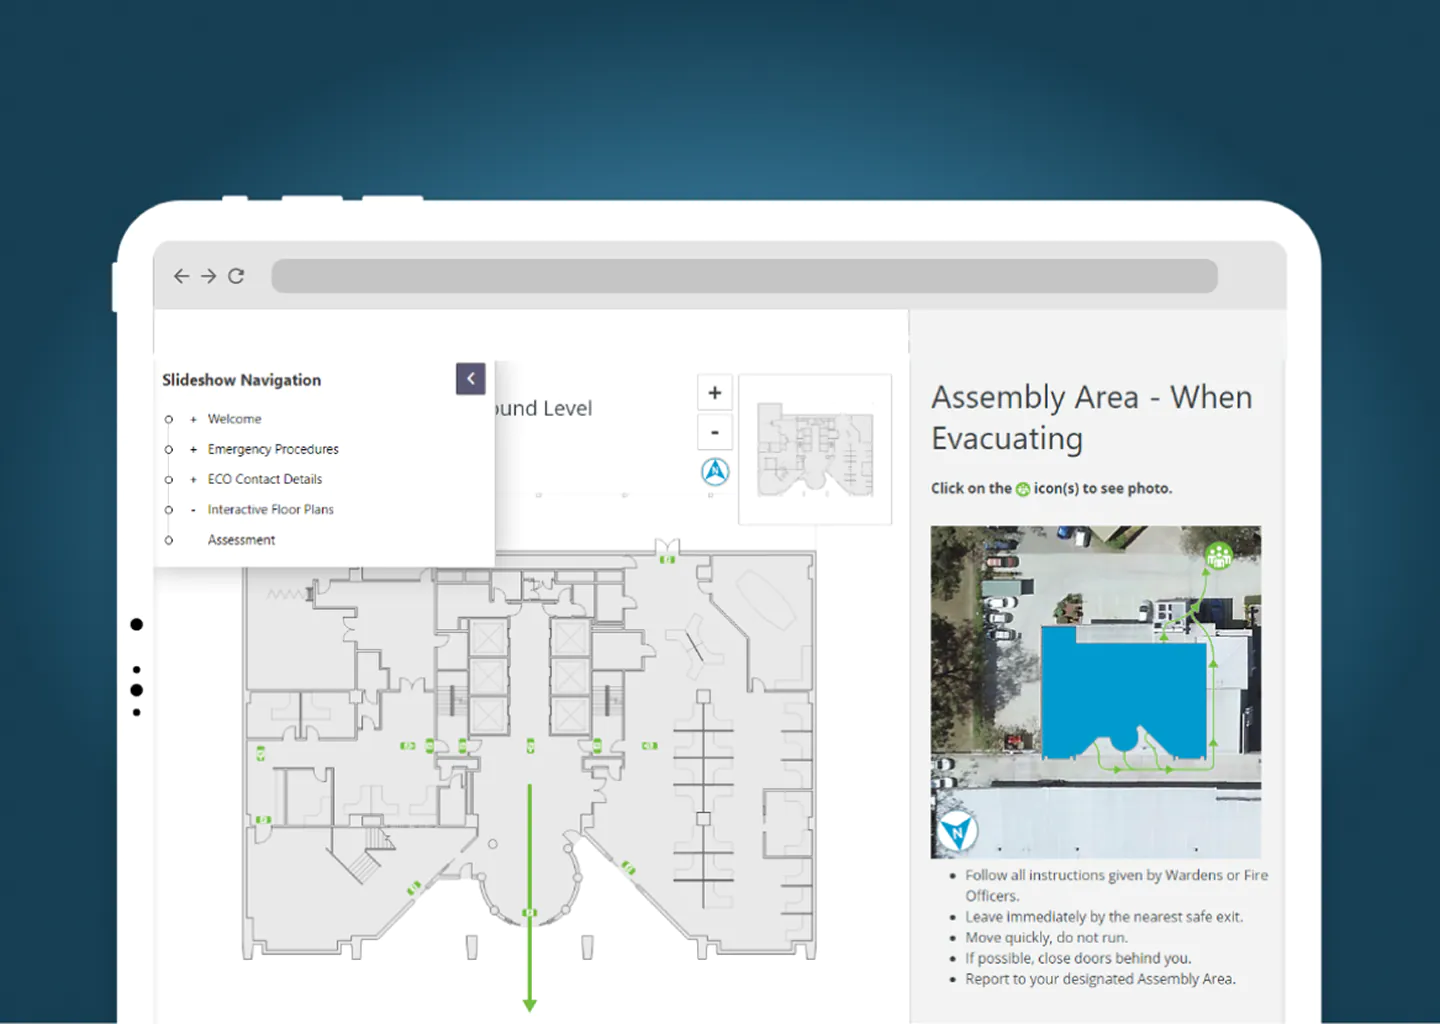Click the browser back button

[180, 276]
